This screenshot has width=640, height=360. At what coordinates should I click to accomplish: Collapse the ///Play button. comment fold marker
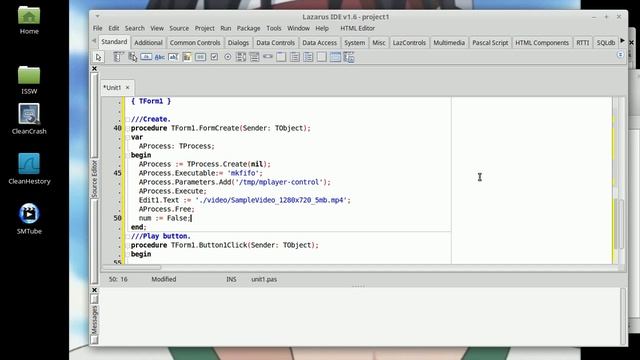128,236
